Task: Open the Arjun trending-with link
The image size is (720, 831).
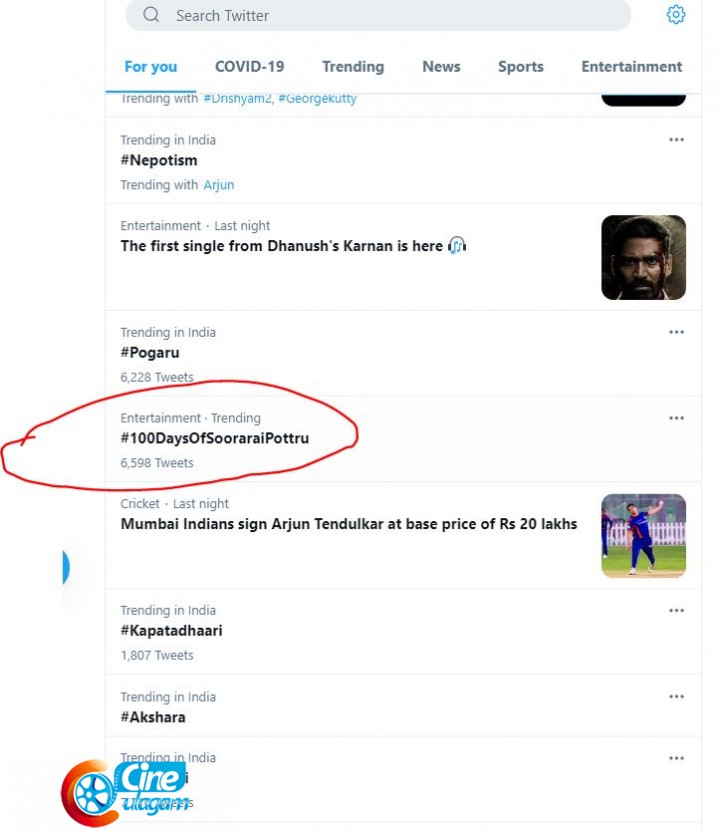Action: (x=219, y=185)
